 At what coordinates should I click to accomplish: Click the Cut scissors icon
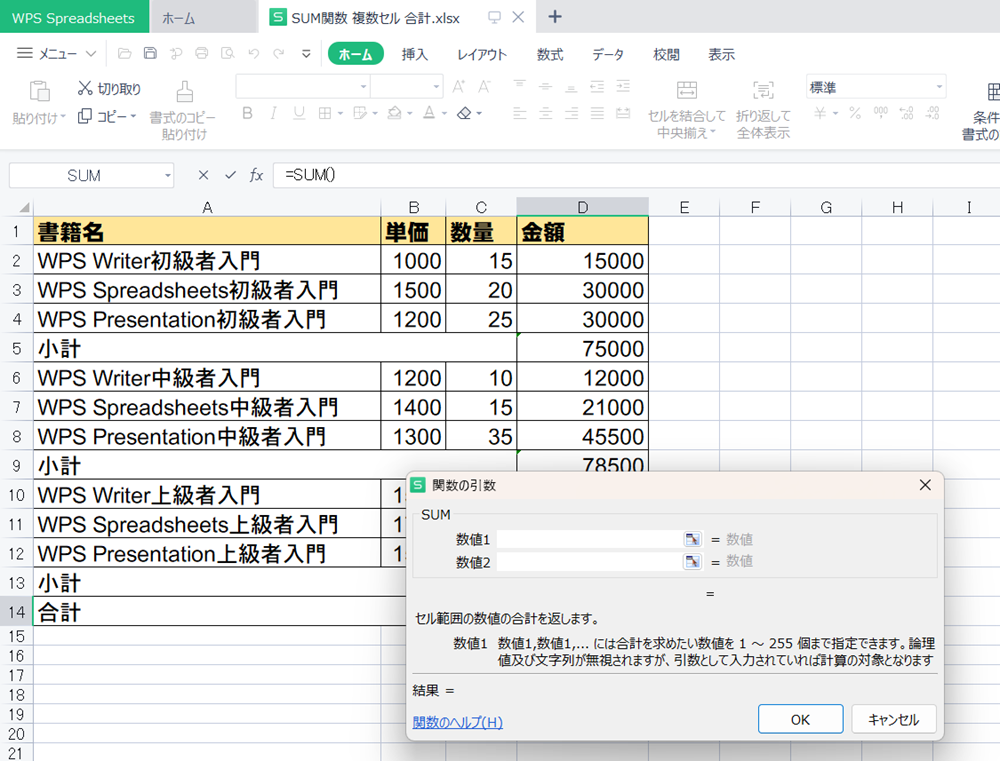click(85, 88)
